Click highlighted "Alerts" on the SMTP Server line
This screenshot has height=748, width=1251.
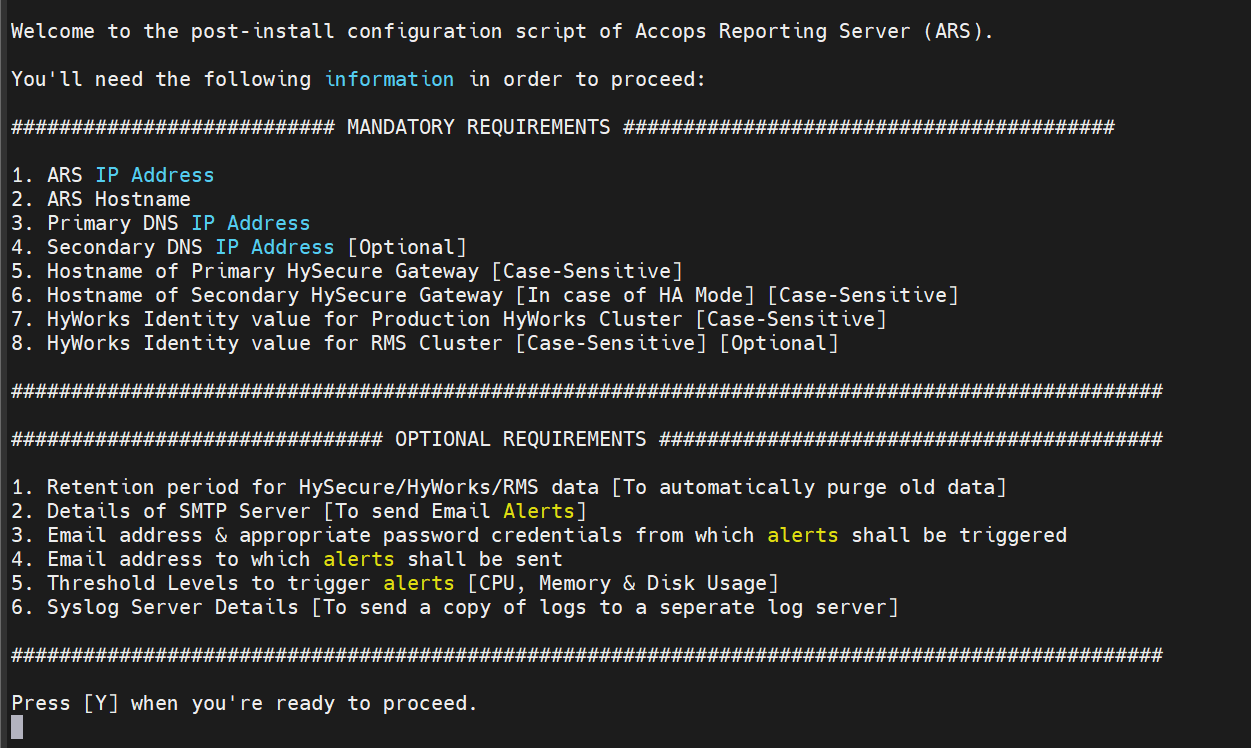(x=538, y=511)
